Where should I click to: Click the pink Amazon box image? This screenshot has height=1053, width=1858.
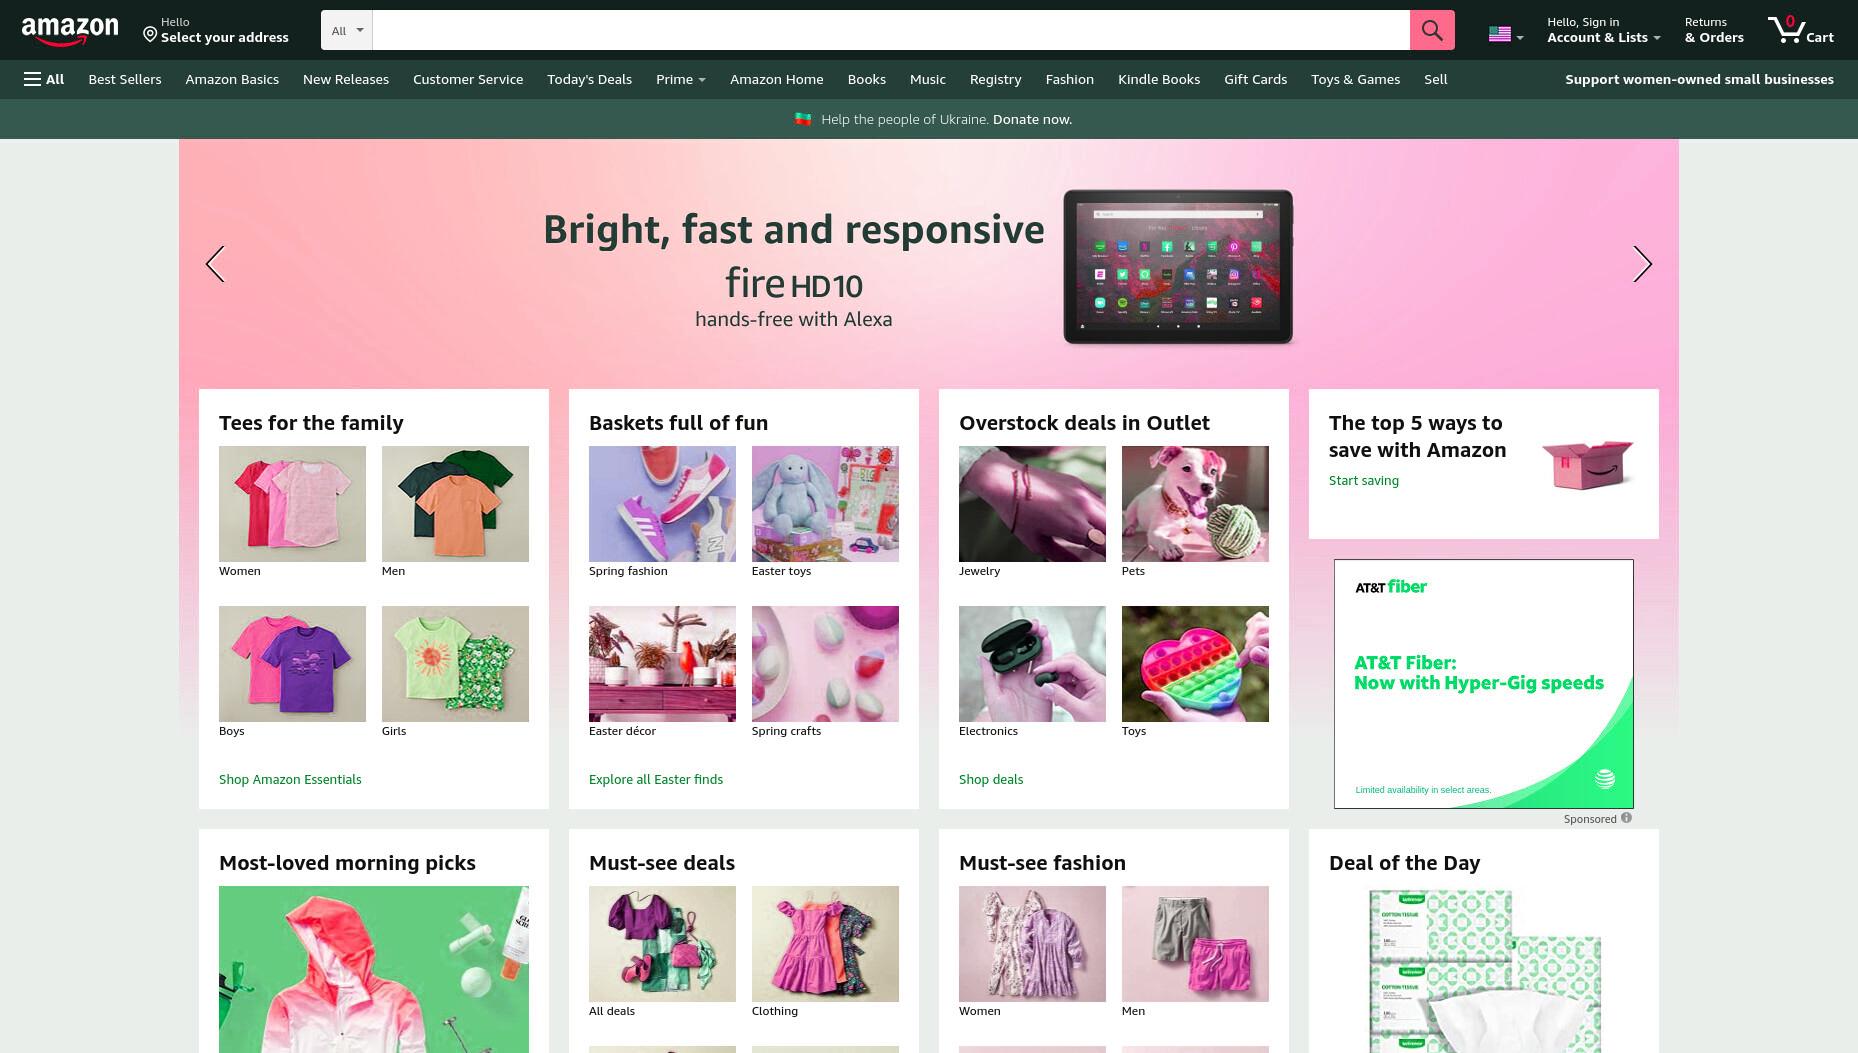[1587, 464]
